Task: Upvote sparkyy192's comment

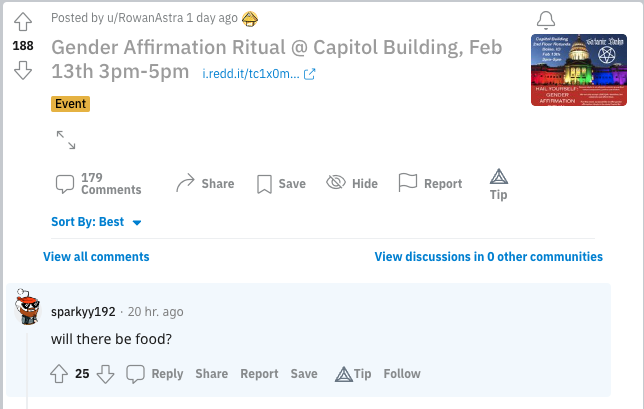Action: pyautogui.click(x=59, y=374)
